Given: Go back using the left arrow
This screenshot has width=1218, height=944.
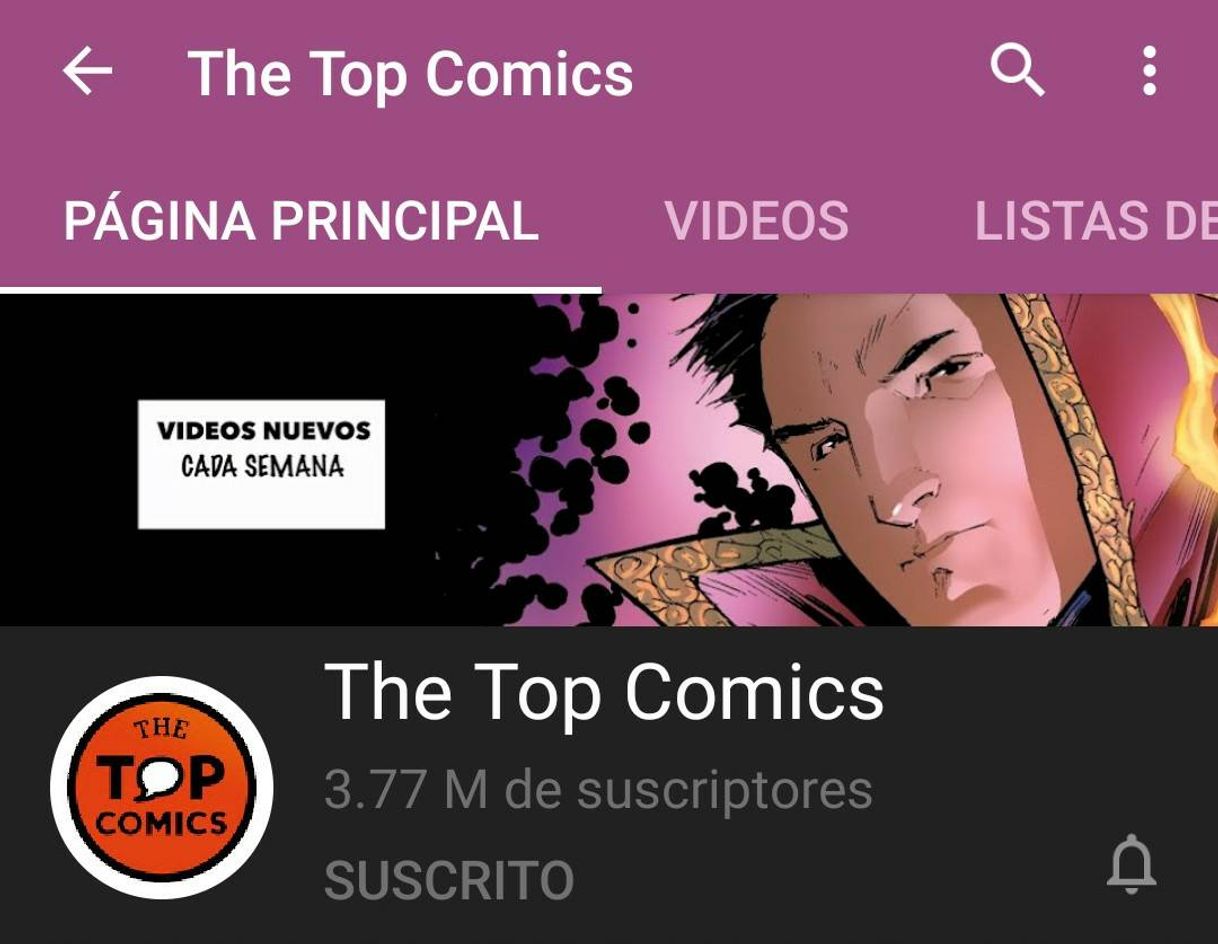Looking at the screenshot, I should pyautogui.click(x=87, y=73).
